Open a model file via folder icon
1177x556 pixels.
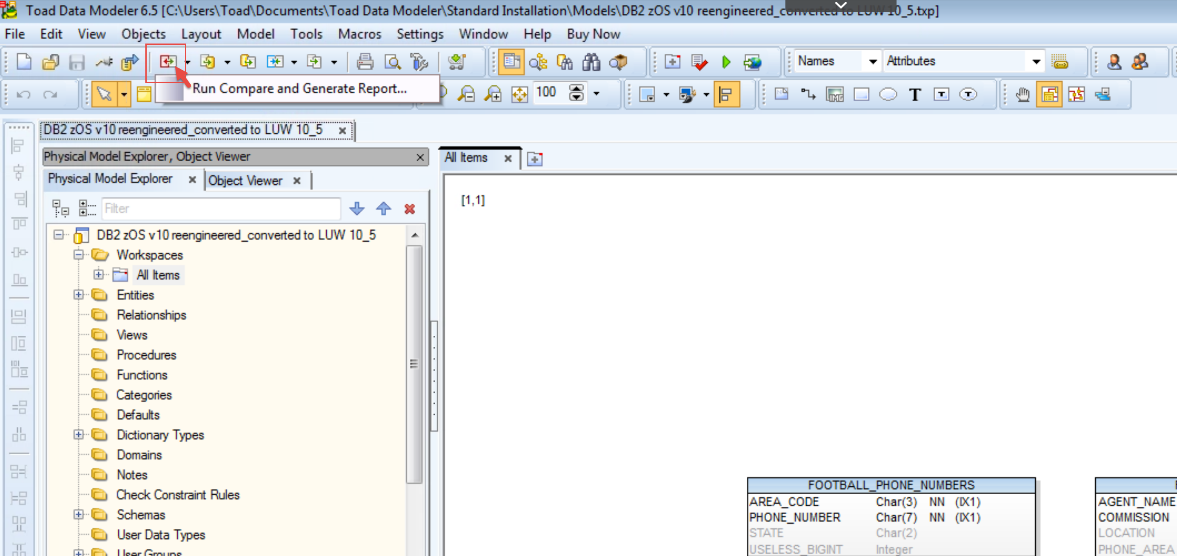[x=51, y=62]
